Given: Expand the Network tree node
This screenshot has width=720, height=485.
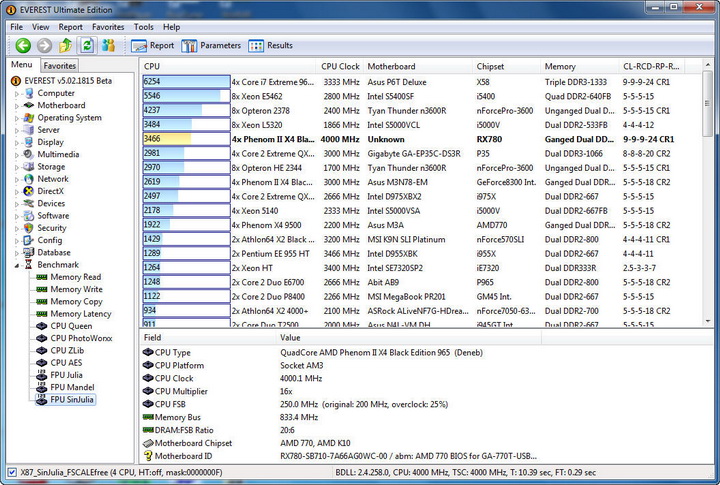Looking at the screenshot, I should click(x=17, y=180).
